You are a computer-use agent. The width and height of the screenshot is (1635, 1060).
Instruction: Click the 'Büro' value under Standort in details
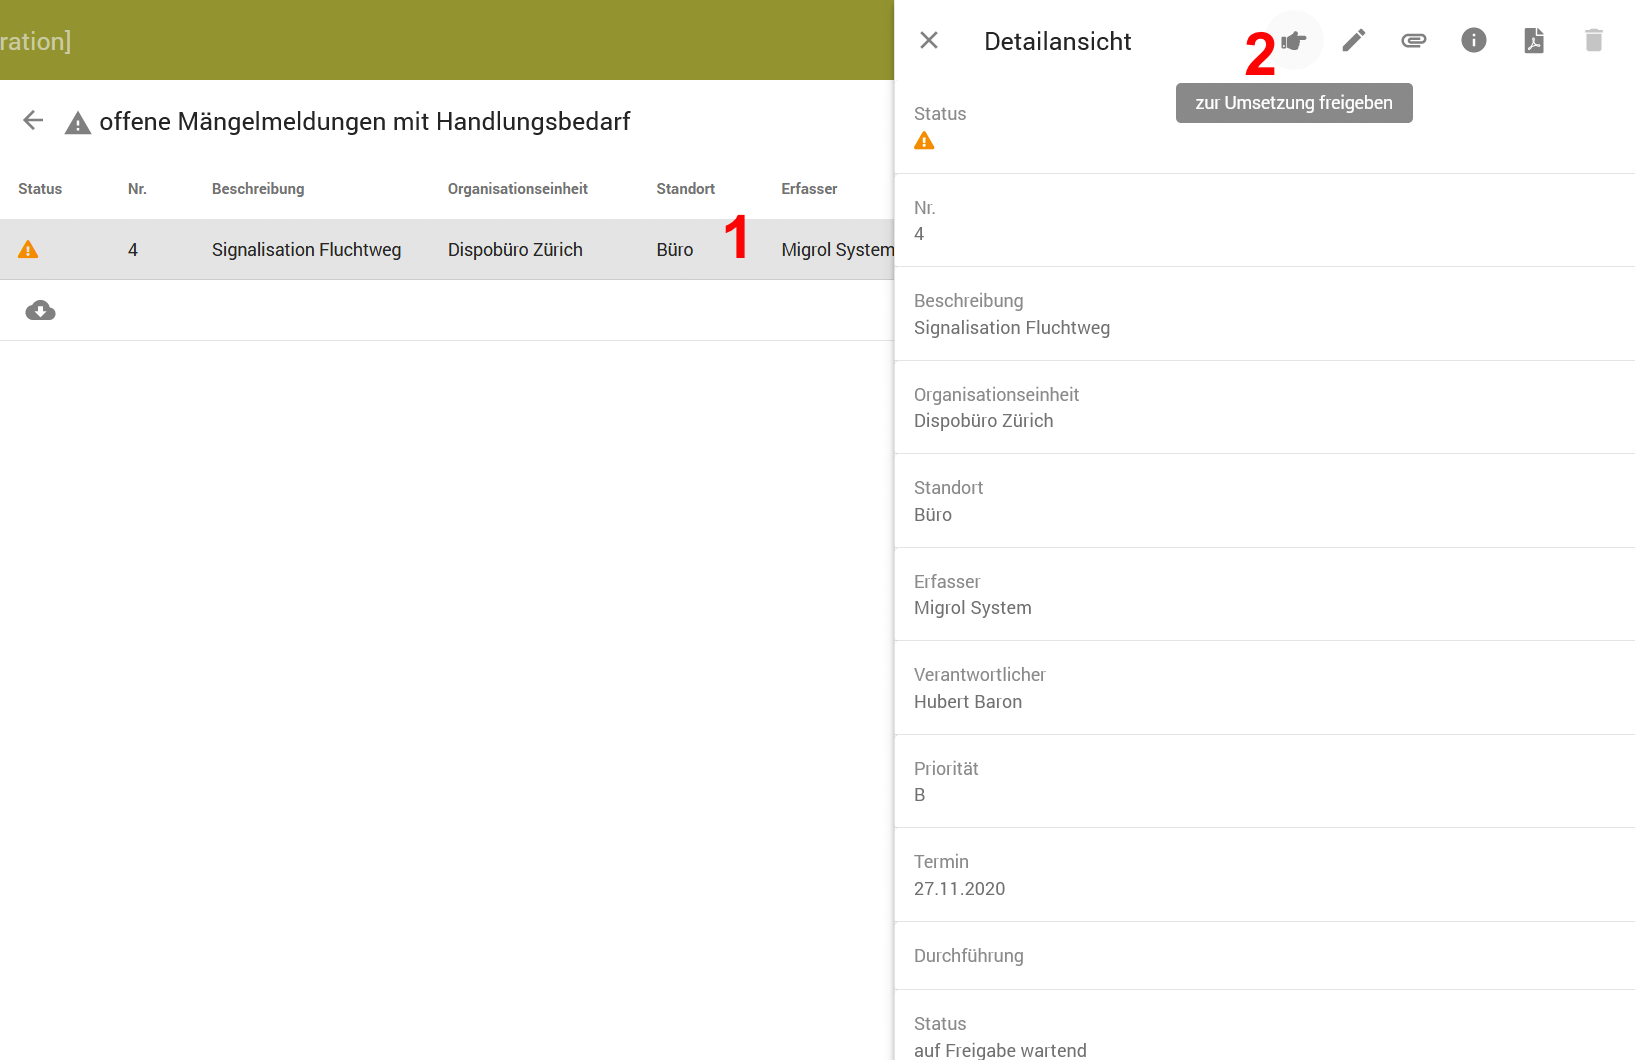pos(933,515)
